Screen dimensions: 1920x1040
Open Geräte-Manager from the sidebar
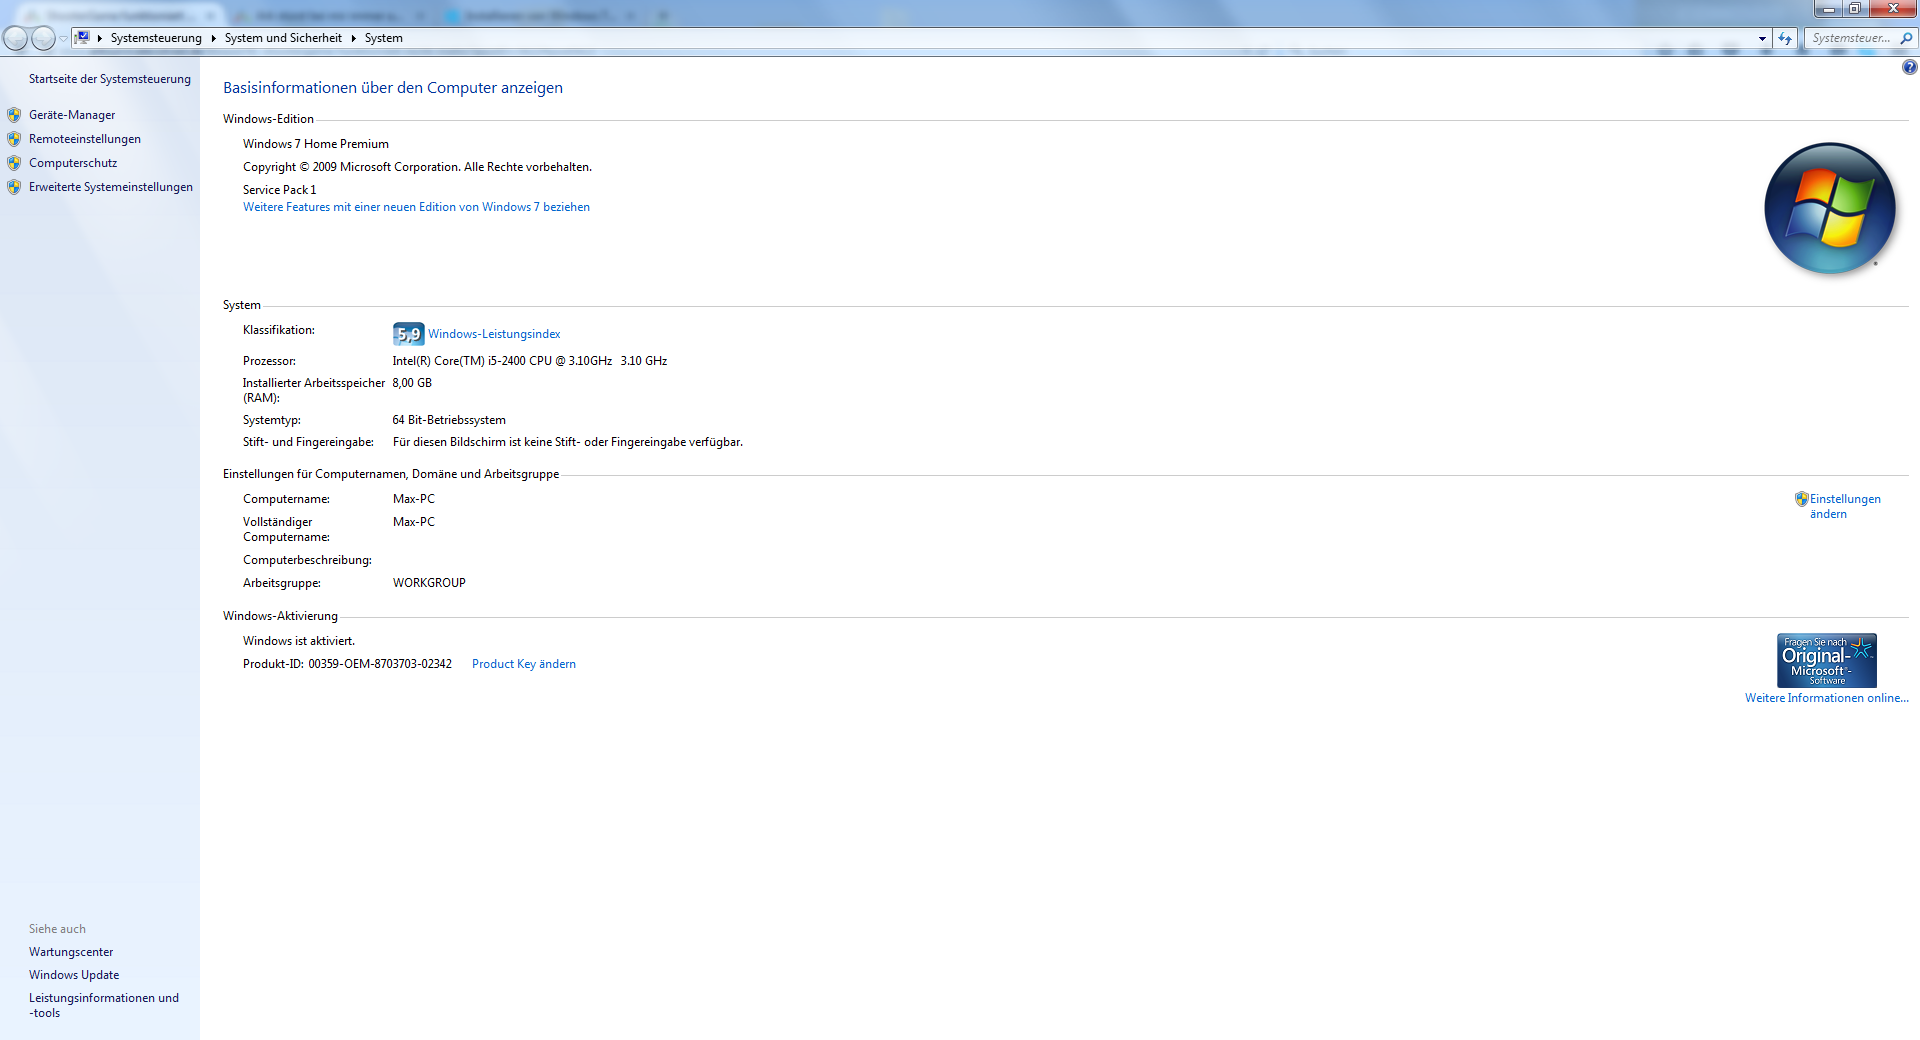pos(72,115)
